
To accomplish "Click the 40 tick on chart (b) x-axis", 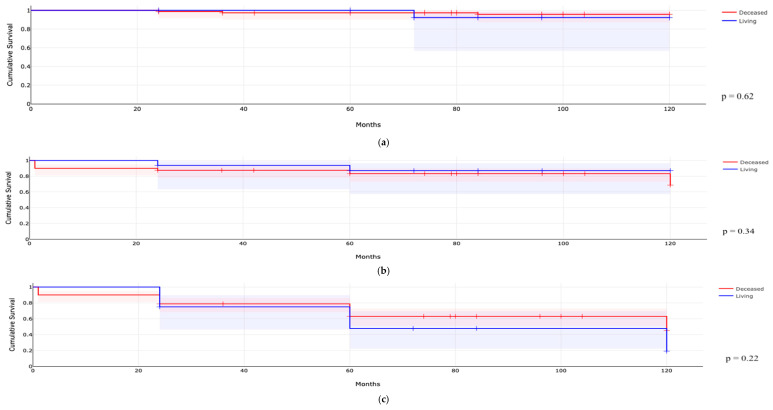I will 243,243.
